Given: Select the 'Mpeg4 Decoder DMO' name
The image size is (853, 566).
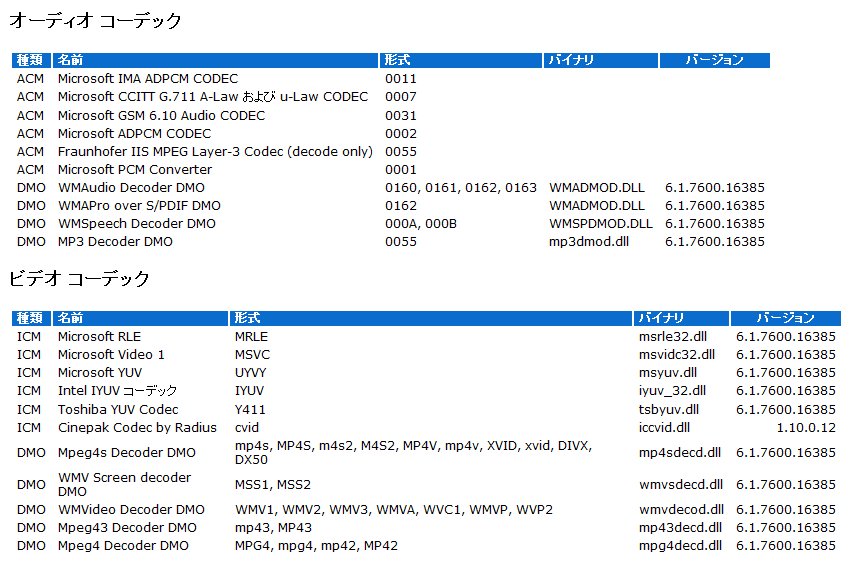Looking at the screenshot, I should click(x=123, y=545).
